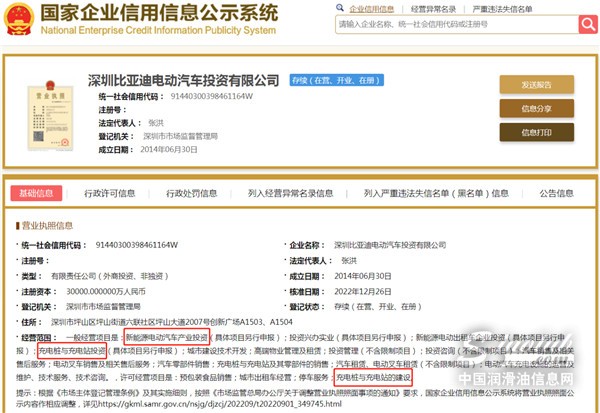Click the 登记状态 value in license details
Screen dimensions: 600x413
[x=378, y=307]
